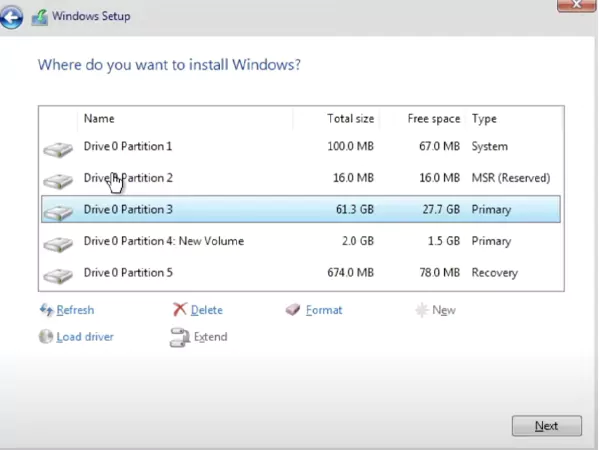
Task: Sort by the Total size column header
Action: 351,119
